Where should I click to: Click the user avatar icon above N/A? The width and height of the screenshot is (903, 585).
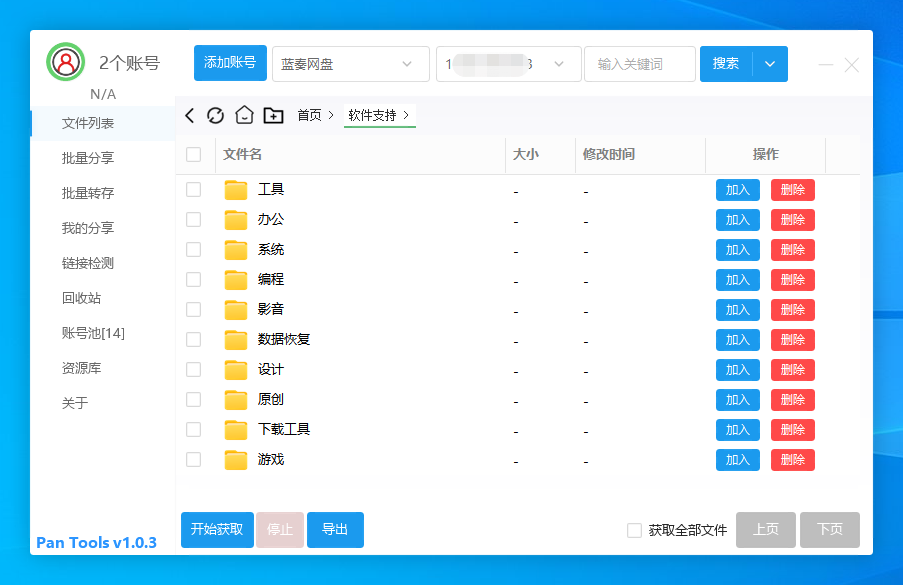(65, 62)
